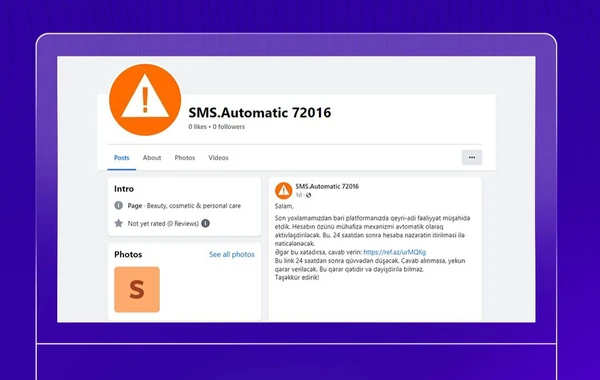Click the globe public visibility icon
The height and width of the screenshot is (380, 600).
(308, 195)
